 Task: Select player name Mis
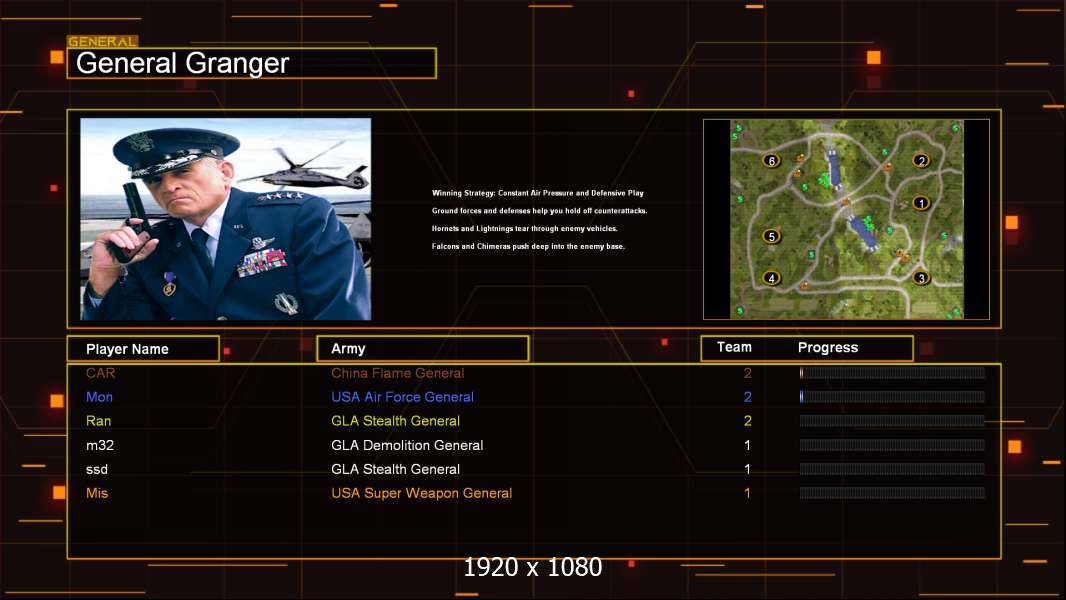(97, 493)
